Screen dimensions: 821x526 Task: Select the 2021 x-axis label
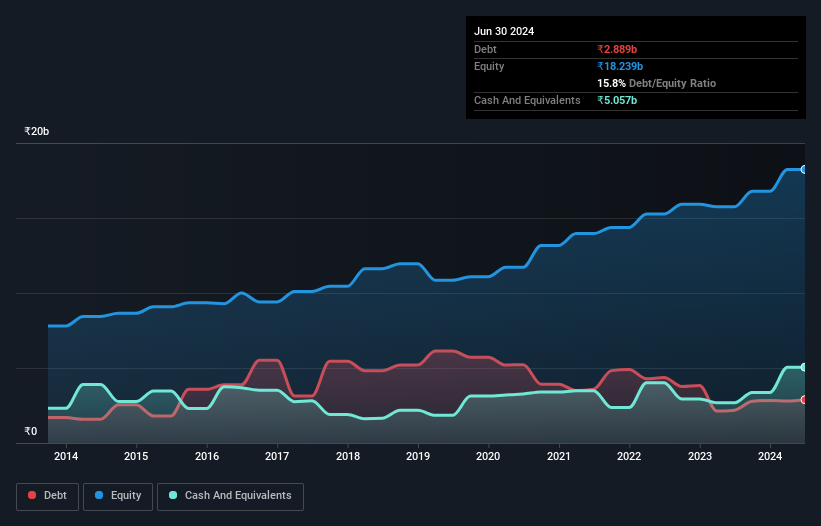[x=559, y=456]
